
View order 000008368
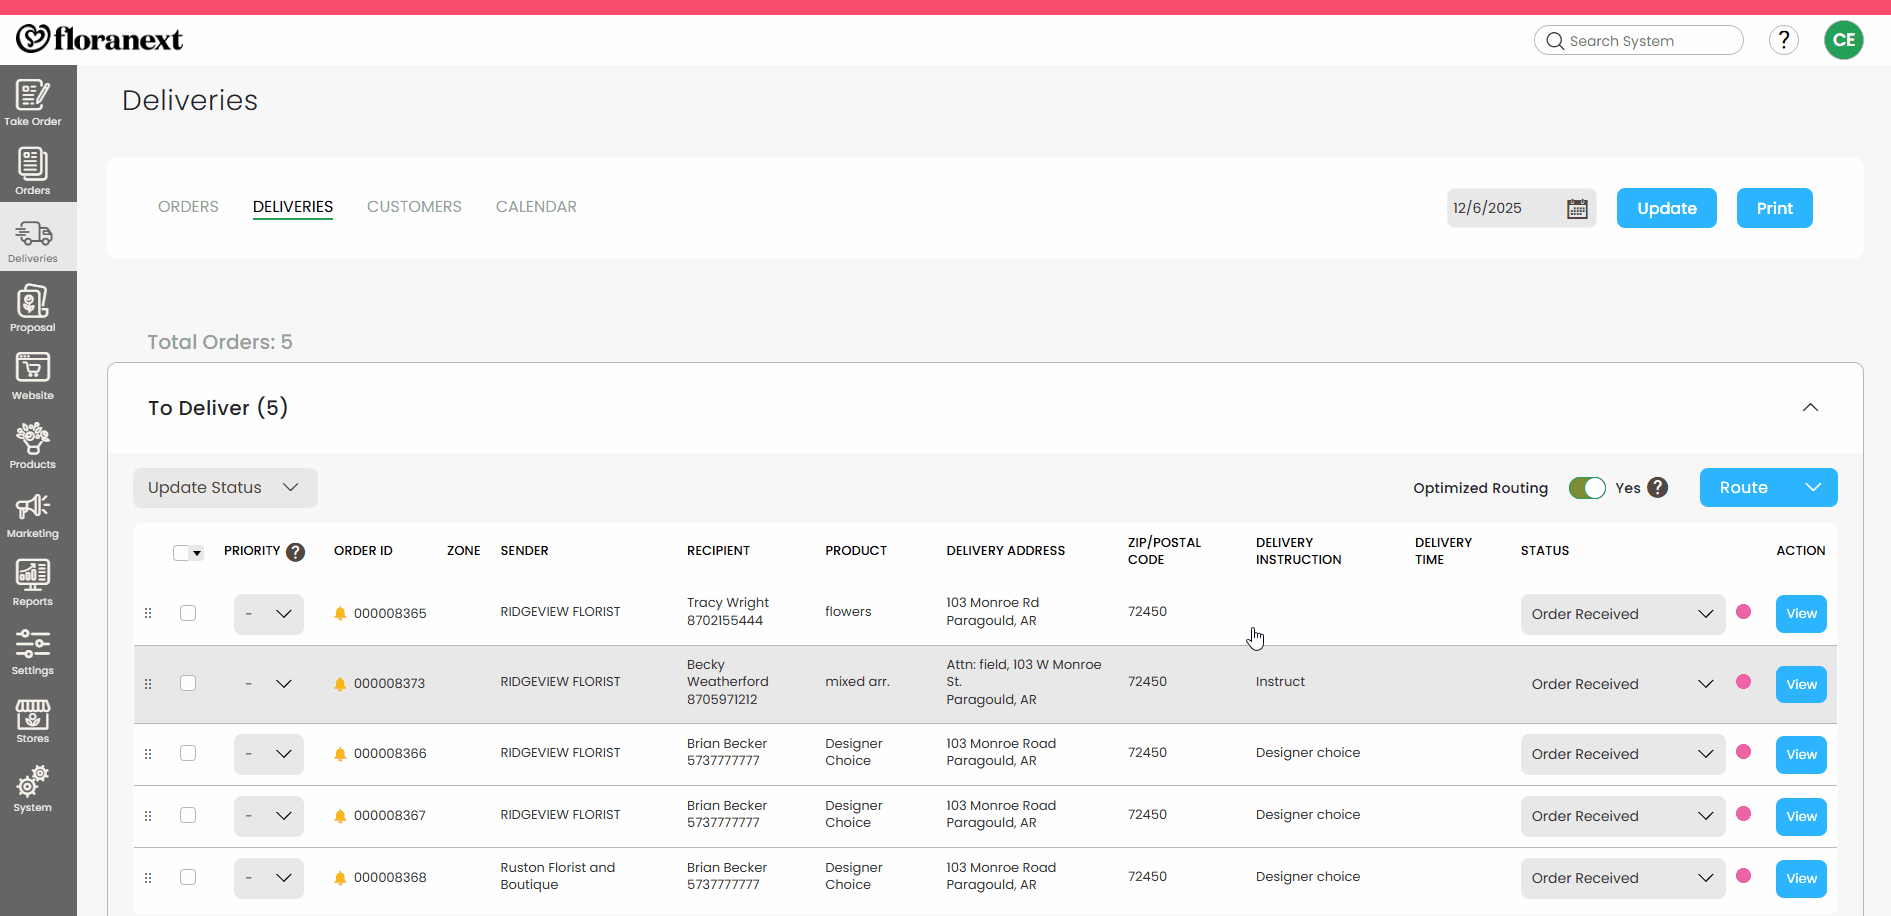point(1801,879)
